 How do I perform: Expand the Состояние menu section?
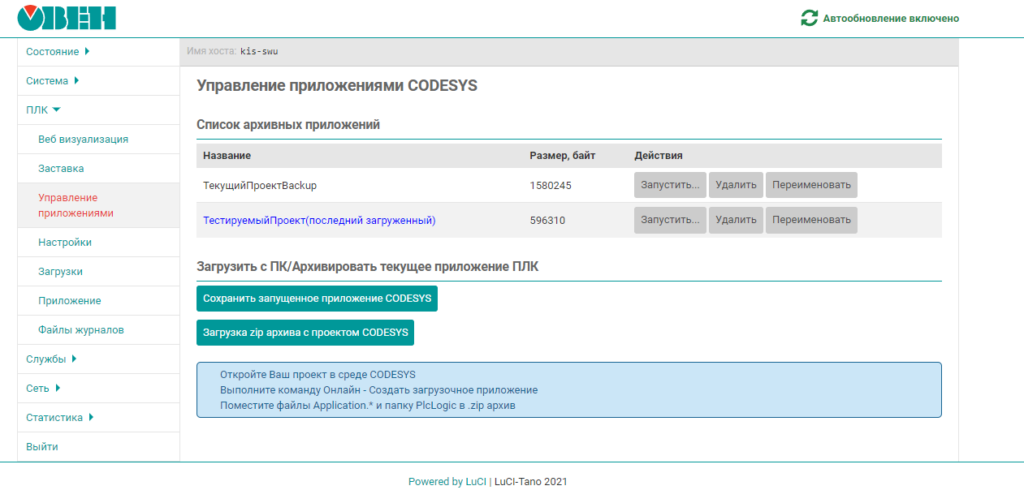point(57,51)
